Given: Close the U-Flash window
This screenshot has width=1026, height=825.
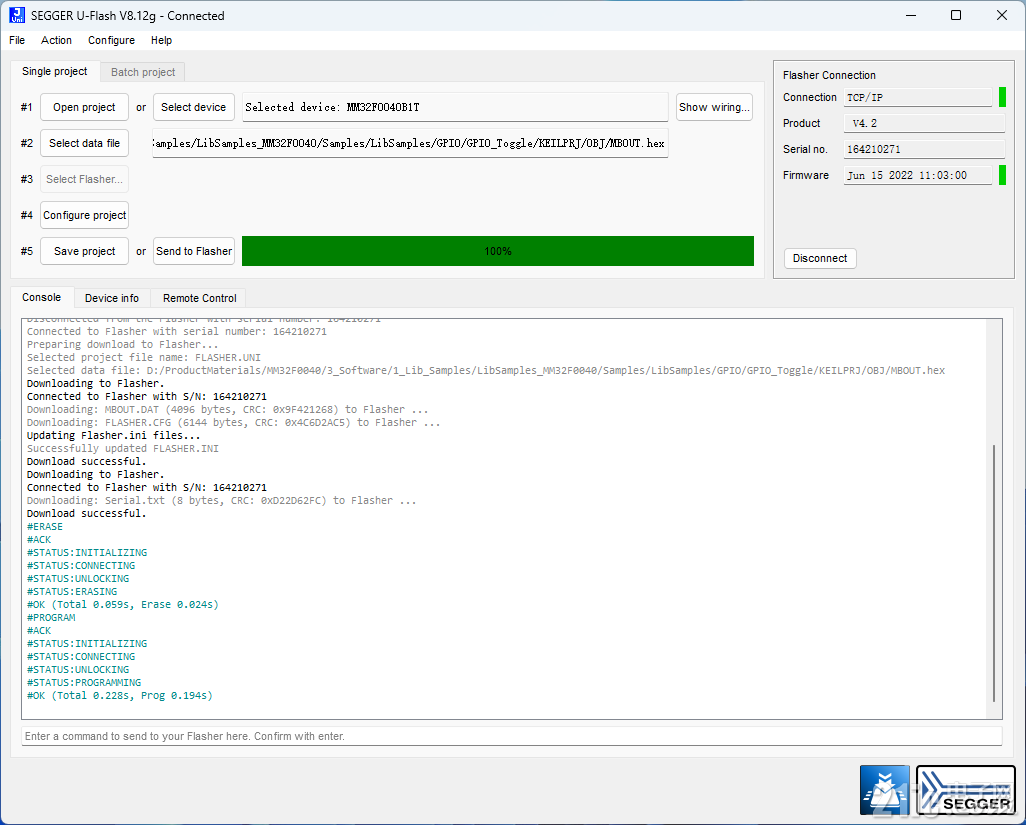Looking at the screenshot, I should point(1002,15).
